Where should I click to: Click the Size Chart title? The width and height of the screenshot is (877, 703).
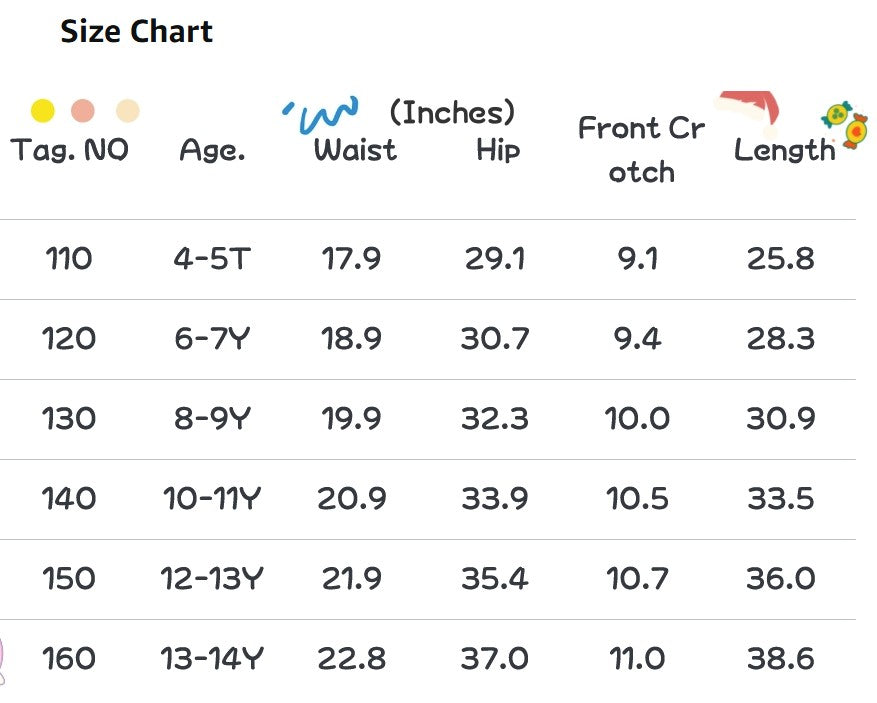[136, 31]
